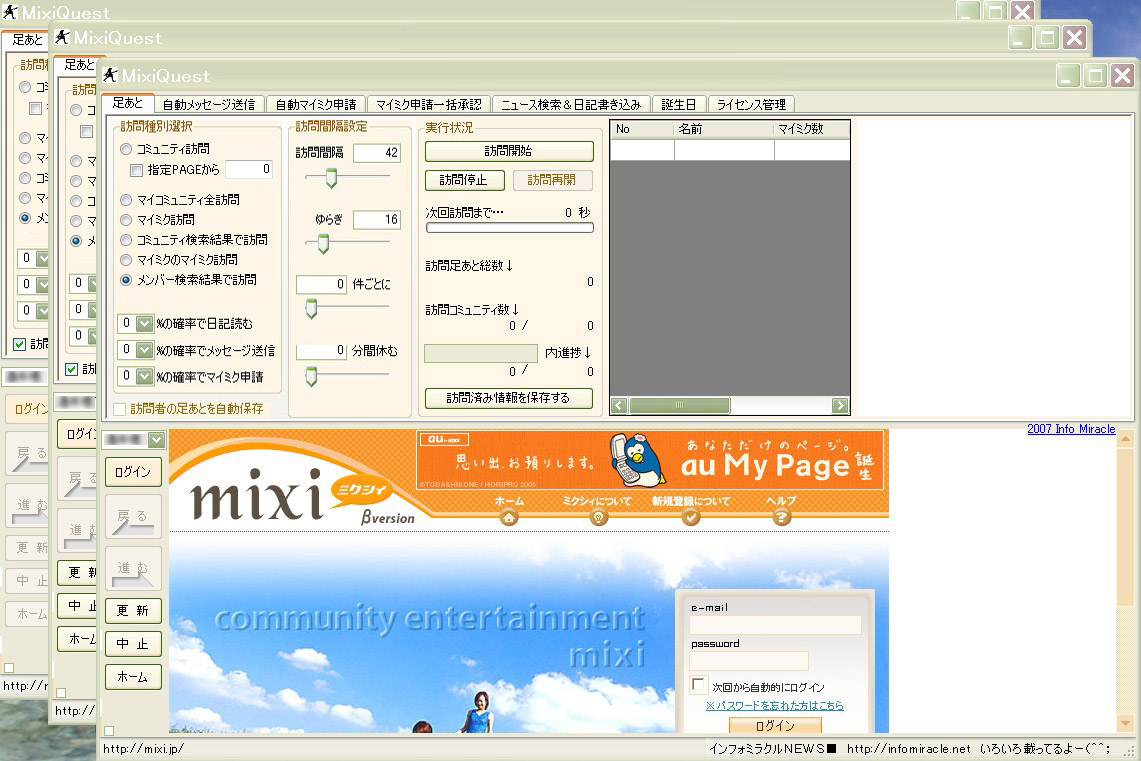Switch to the 誕生日 tab
The width and height of the screenshot is (1141, 761).
click(679, 104)
